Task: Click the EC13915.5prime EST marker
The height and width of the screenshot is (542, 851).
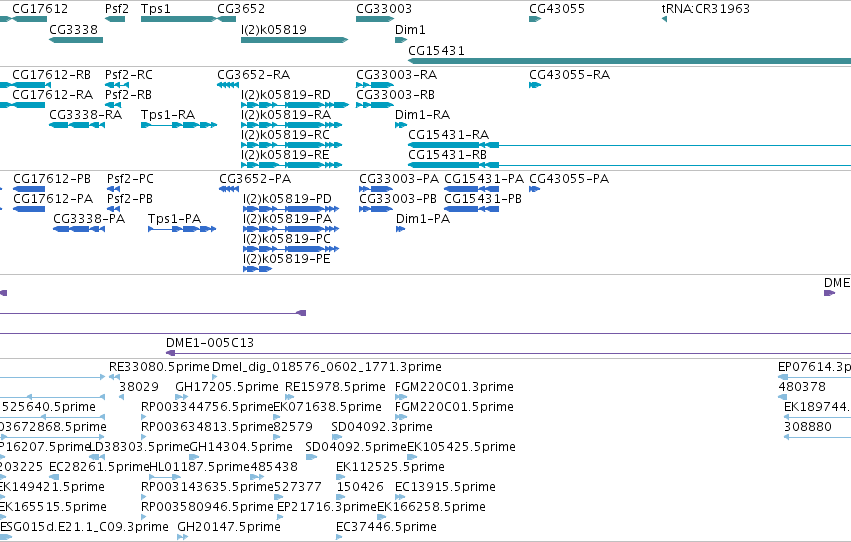Action: coord(399,497)
